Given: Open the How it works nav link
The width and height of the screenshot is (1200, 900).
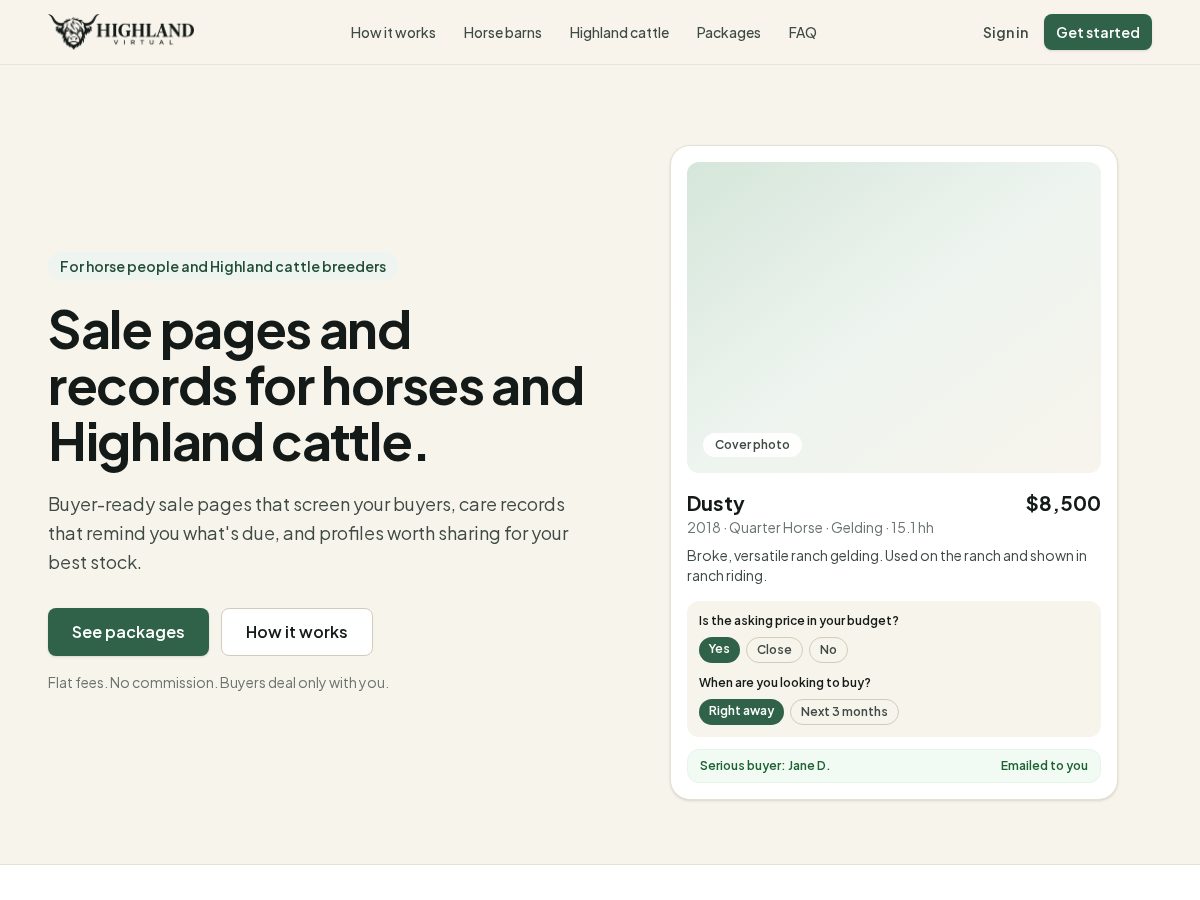Looking at the screenshot, I should coord(393,32).
